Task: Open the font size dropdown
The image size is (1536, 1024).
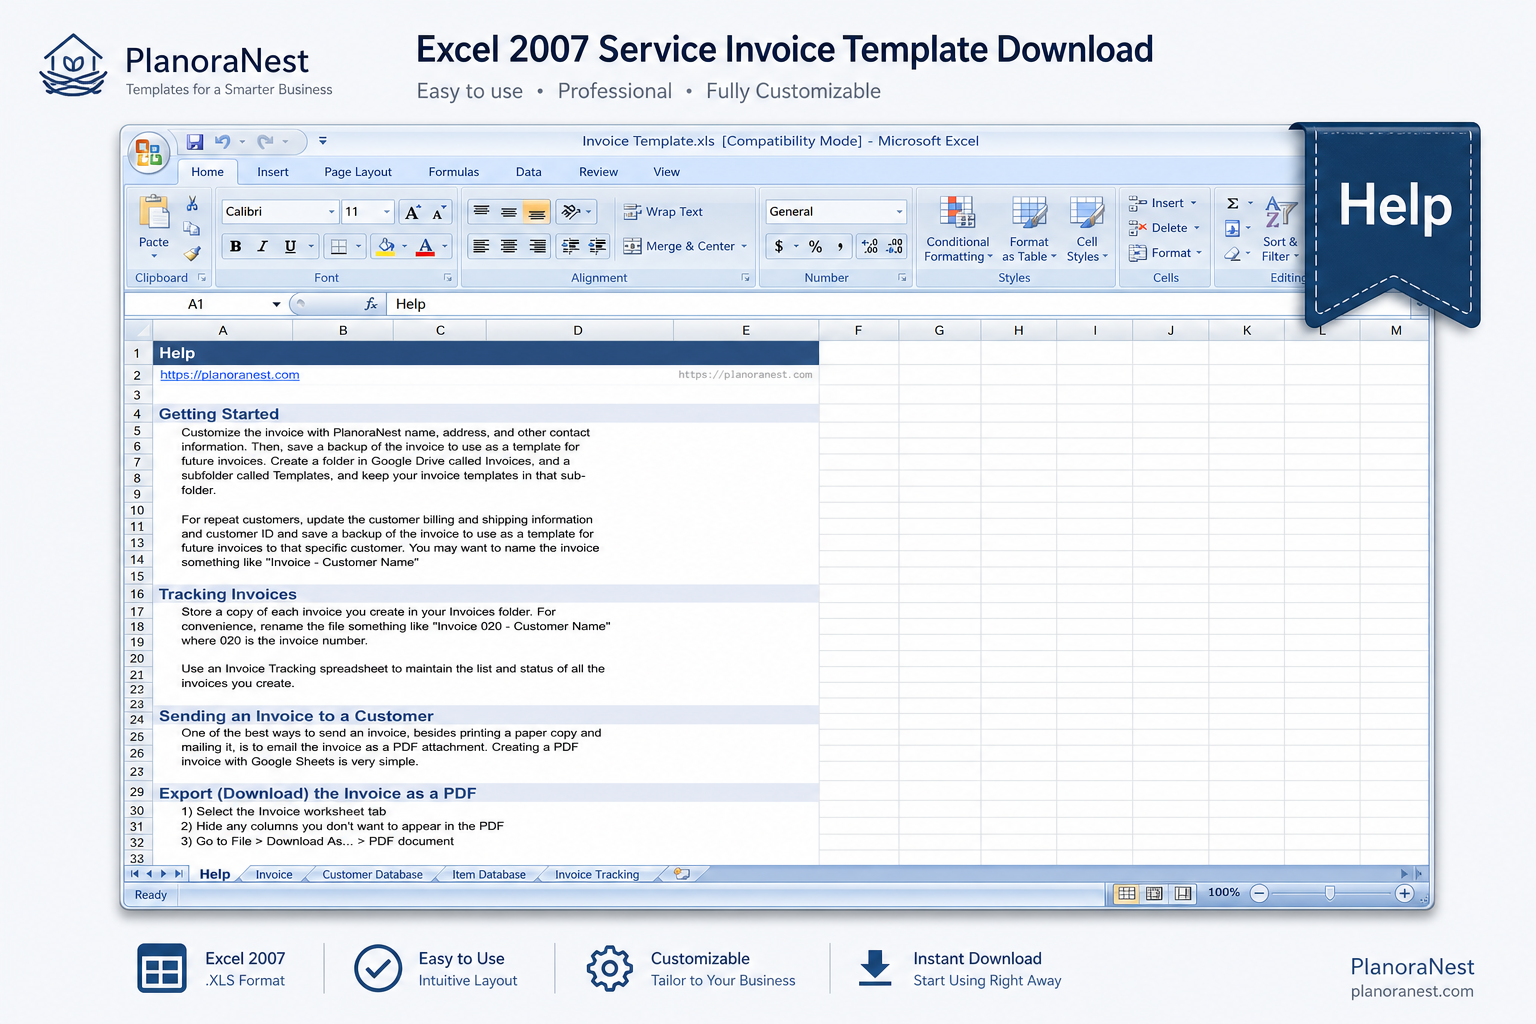Action: [386, 212]
